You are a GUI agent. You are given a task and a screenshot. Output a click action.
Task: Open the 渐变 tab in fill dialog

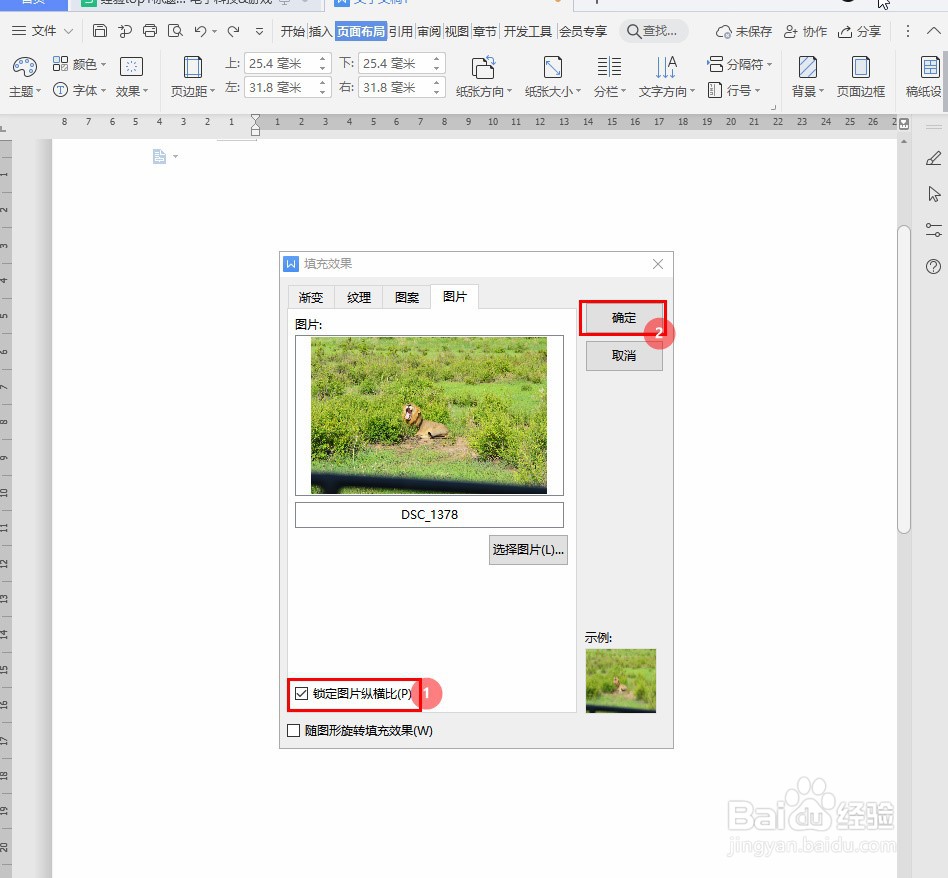(x=311, y=297)
